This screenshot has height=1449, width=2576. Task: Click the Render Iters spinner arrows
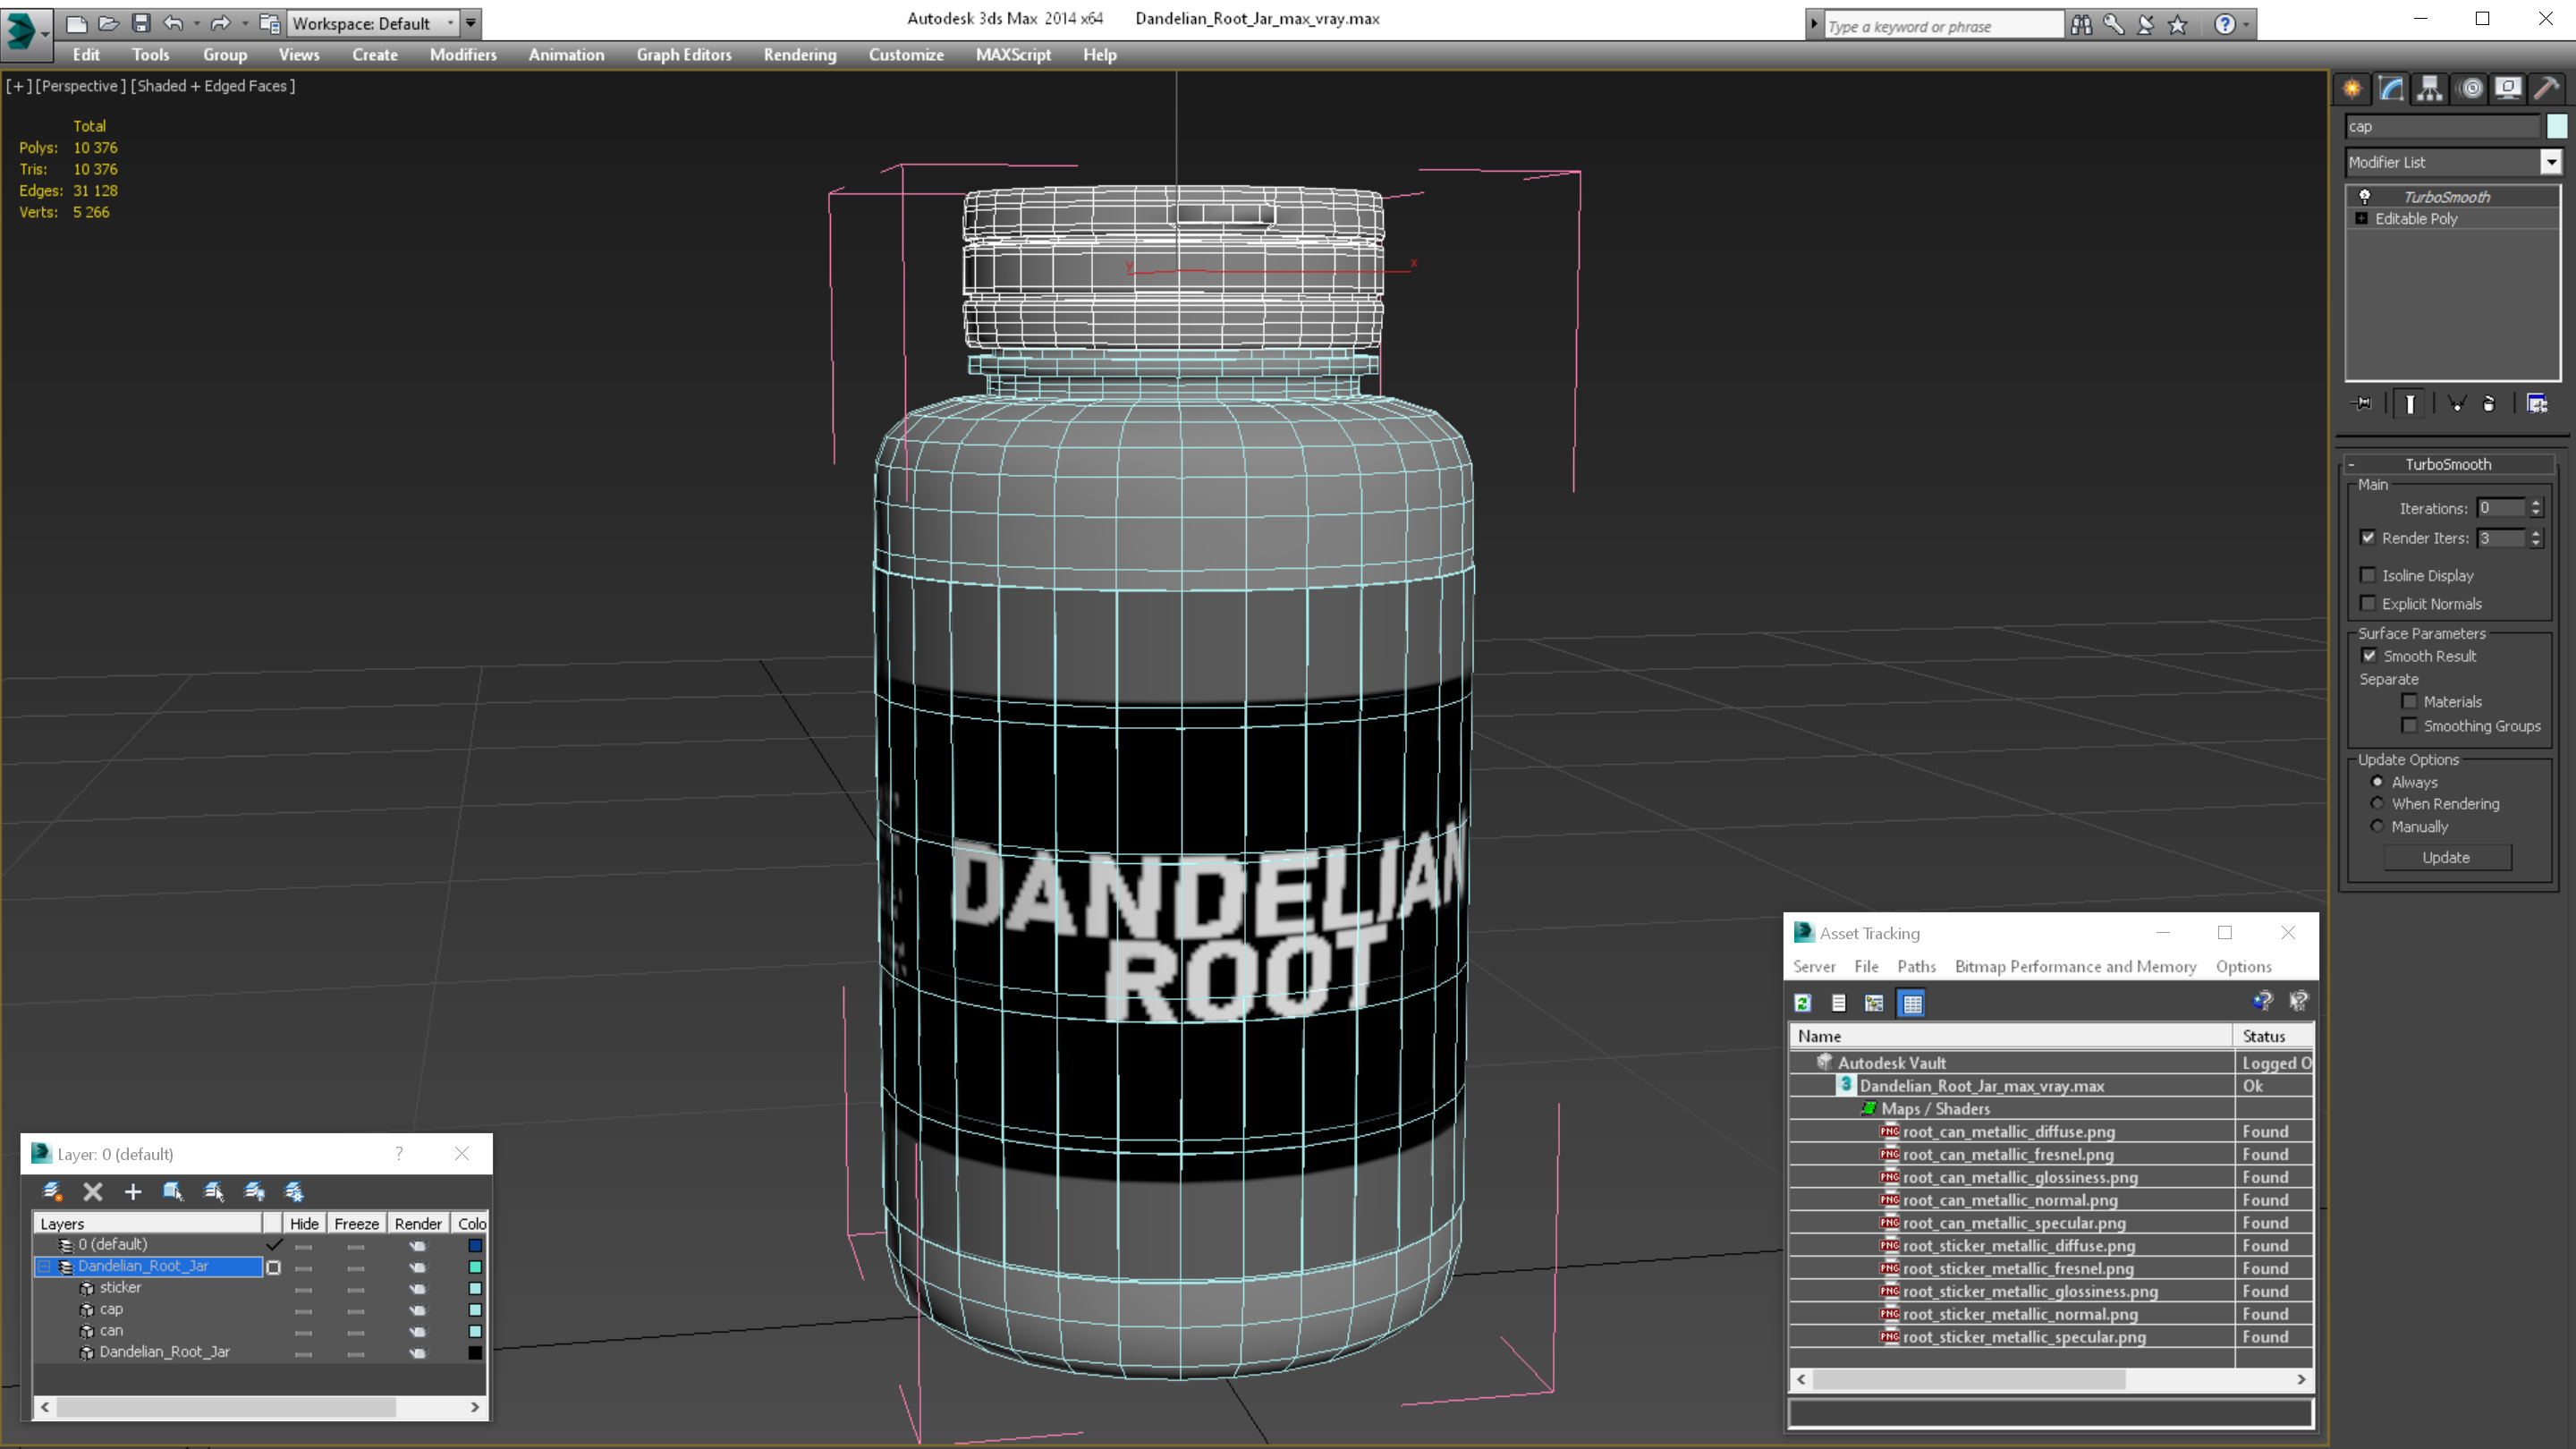(2535, 538)
